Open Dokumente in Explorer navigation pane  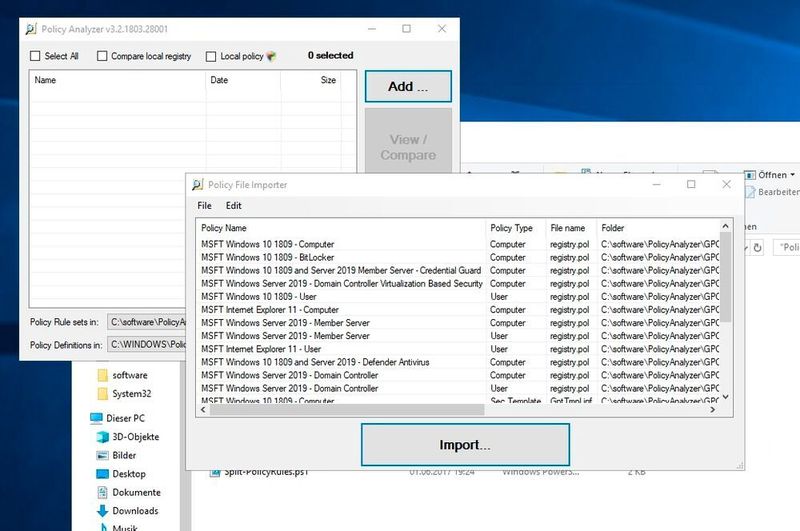(x=136, y=493)
